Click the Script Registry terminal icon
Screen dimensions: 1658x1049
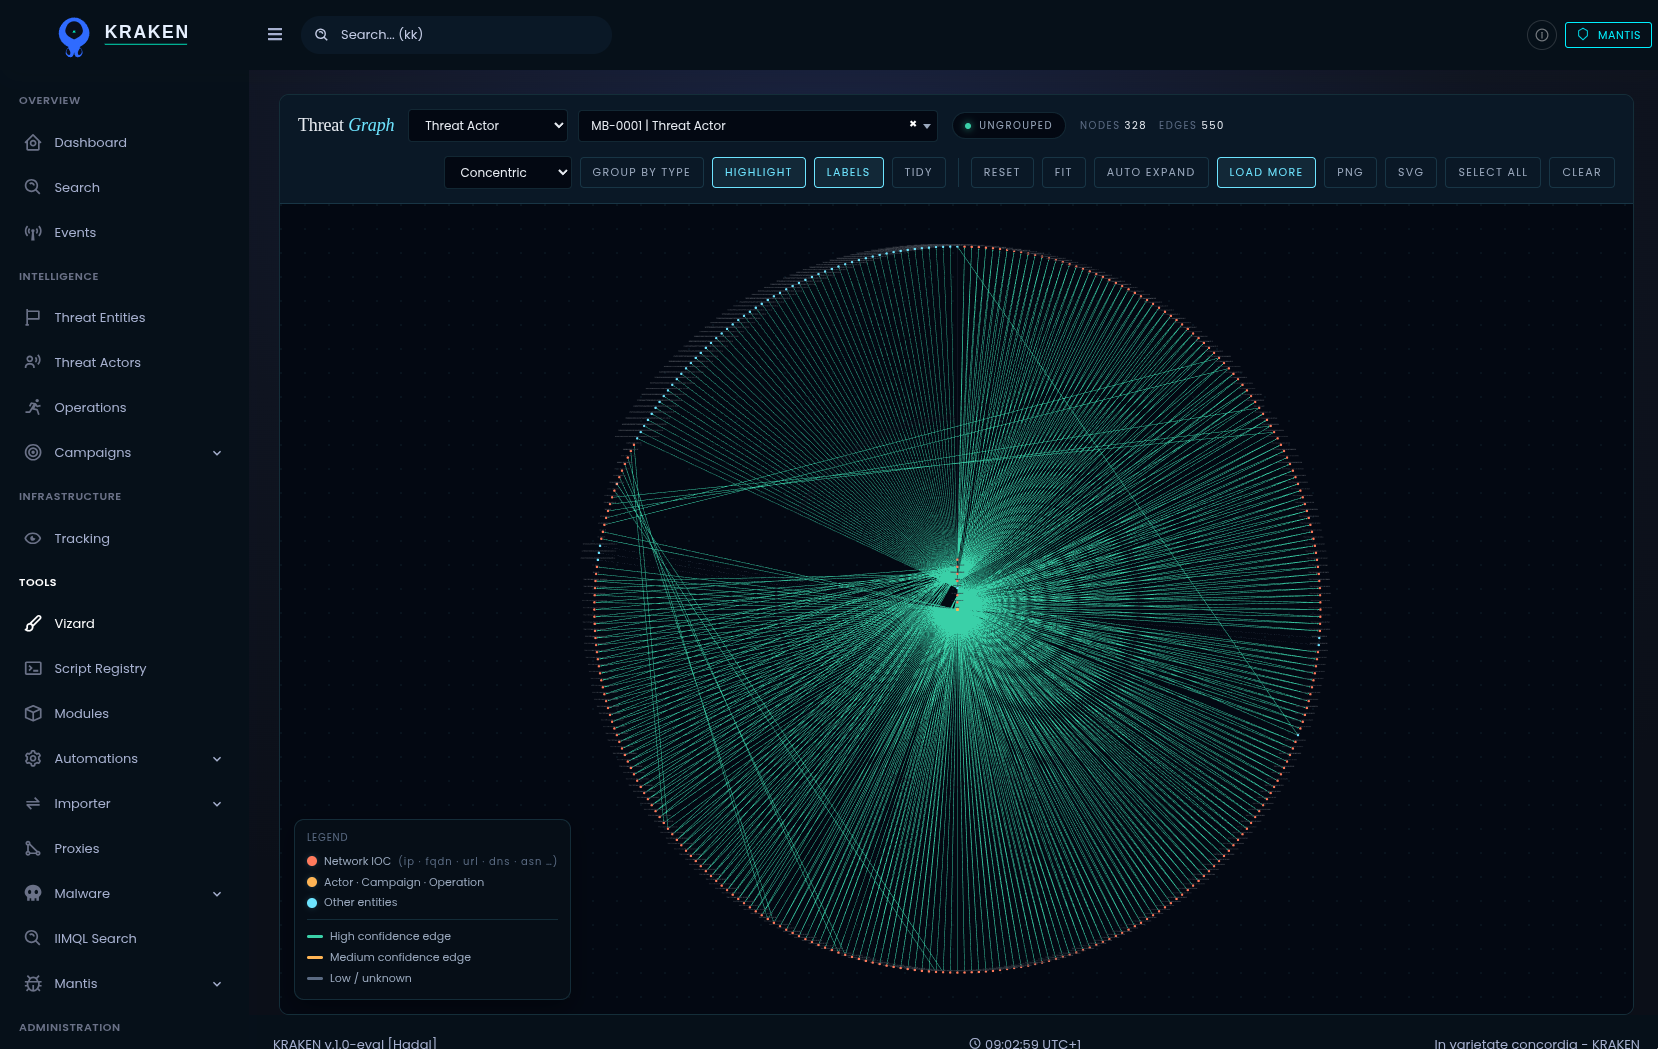click(33, 669)
